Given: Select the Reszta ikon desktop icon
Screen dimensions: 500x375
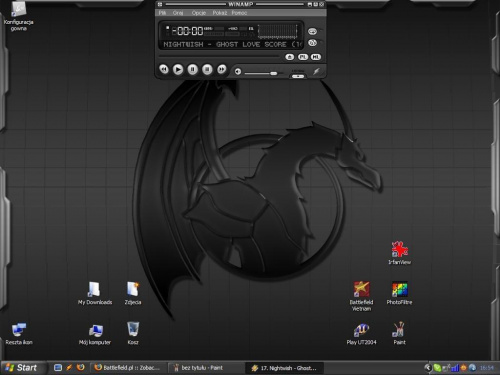Looking at the screenshot, I should tap(19, 333).
